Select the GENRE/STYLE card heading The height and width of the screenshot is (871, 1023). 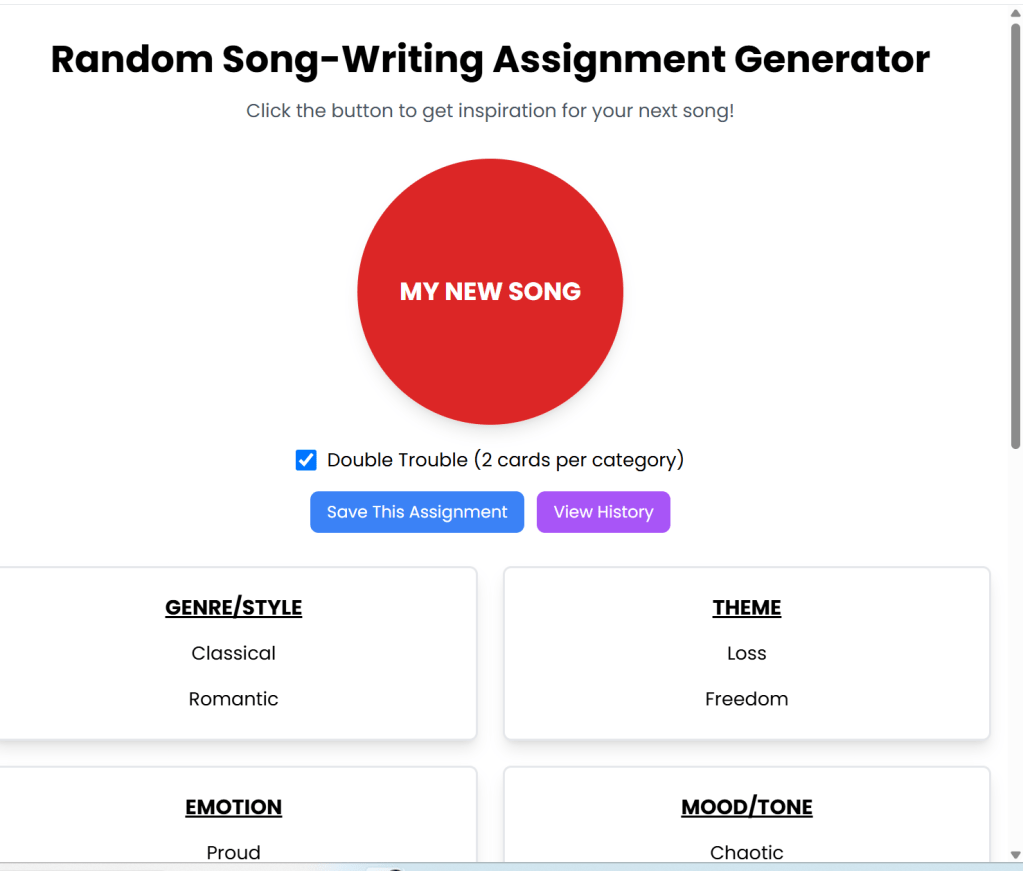point(233,607)
